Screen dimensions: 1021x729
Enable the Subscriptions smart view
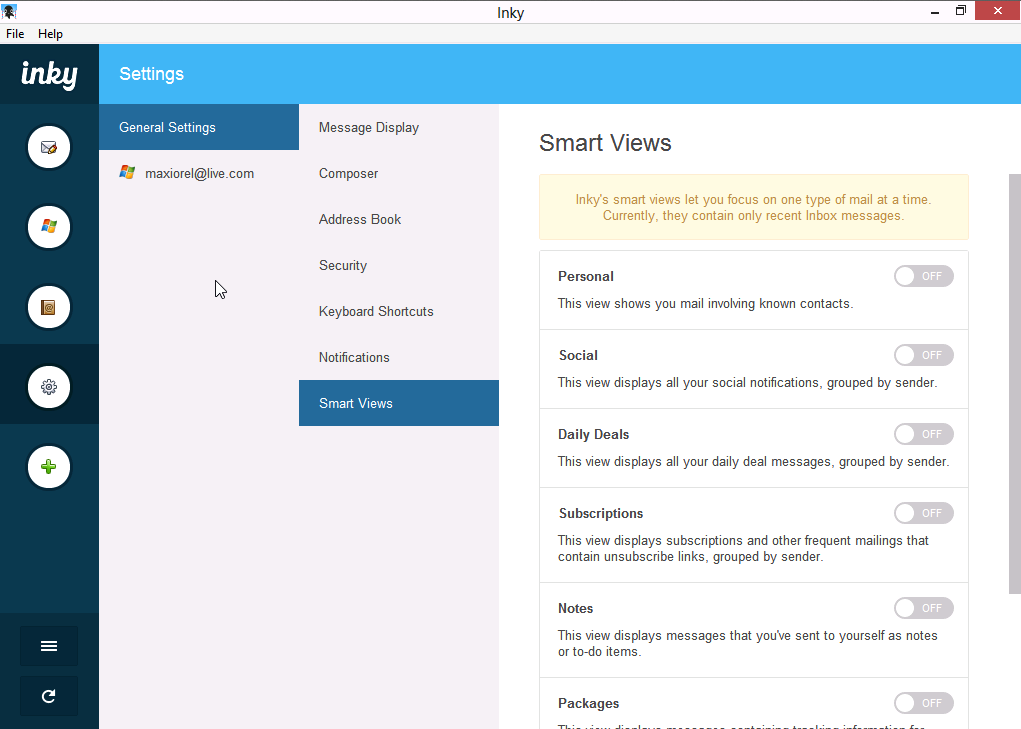pyautogui.click(x=923, y=514)
